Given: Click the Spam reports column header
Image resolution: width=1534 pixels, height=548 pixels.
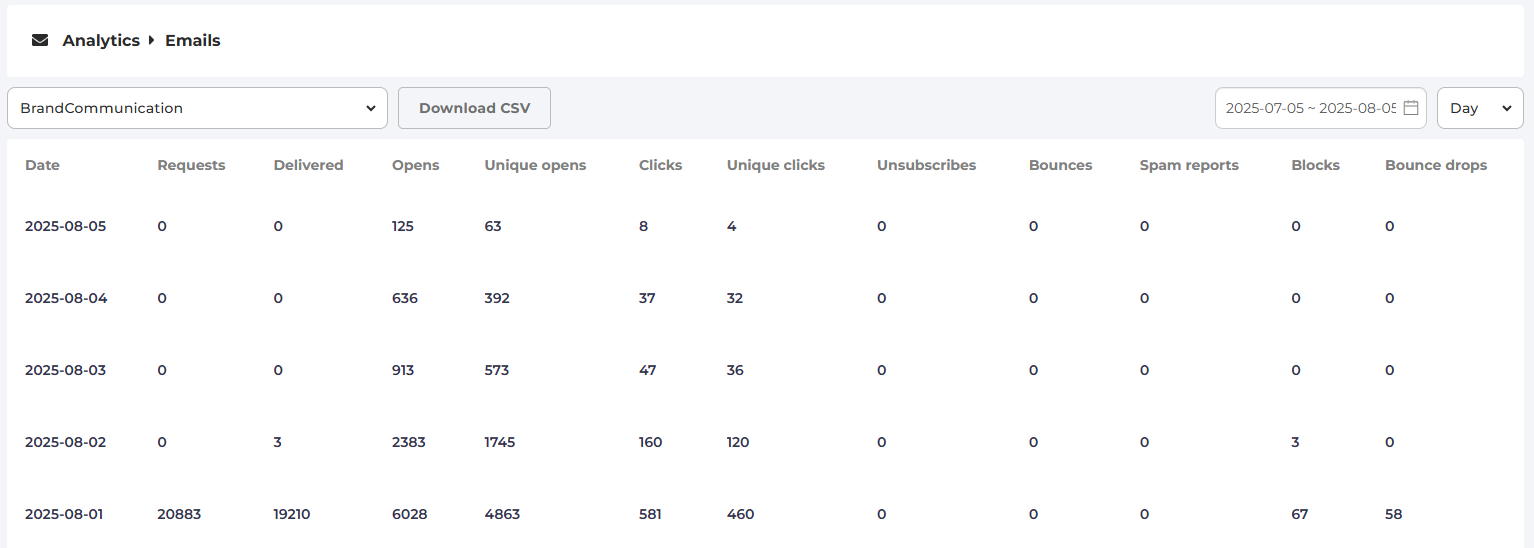Looking at the screenshot, I should pos(1189,166).
